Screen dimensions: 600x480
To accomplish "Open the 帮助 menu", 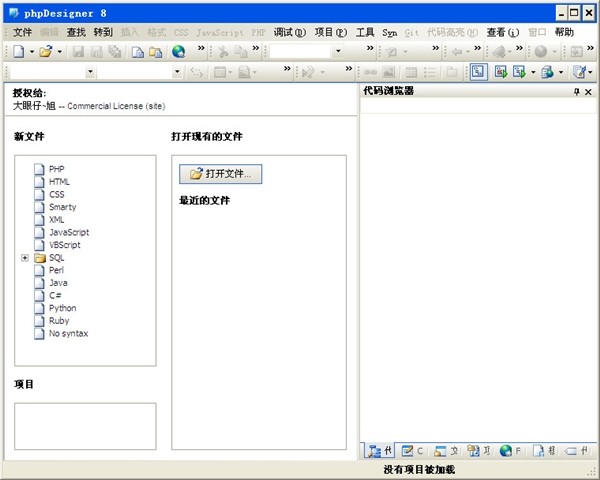I will [564, 33].
